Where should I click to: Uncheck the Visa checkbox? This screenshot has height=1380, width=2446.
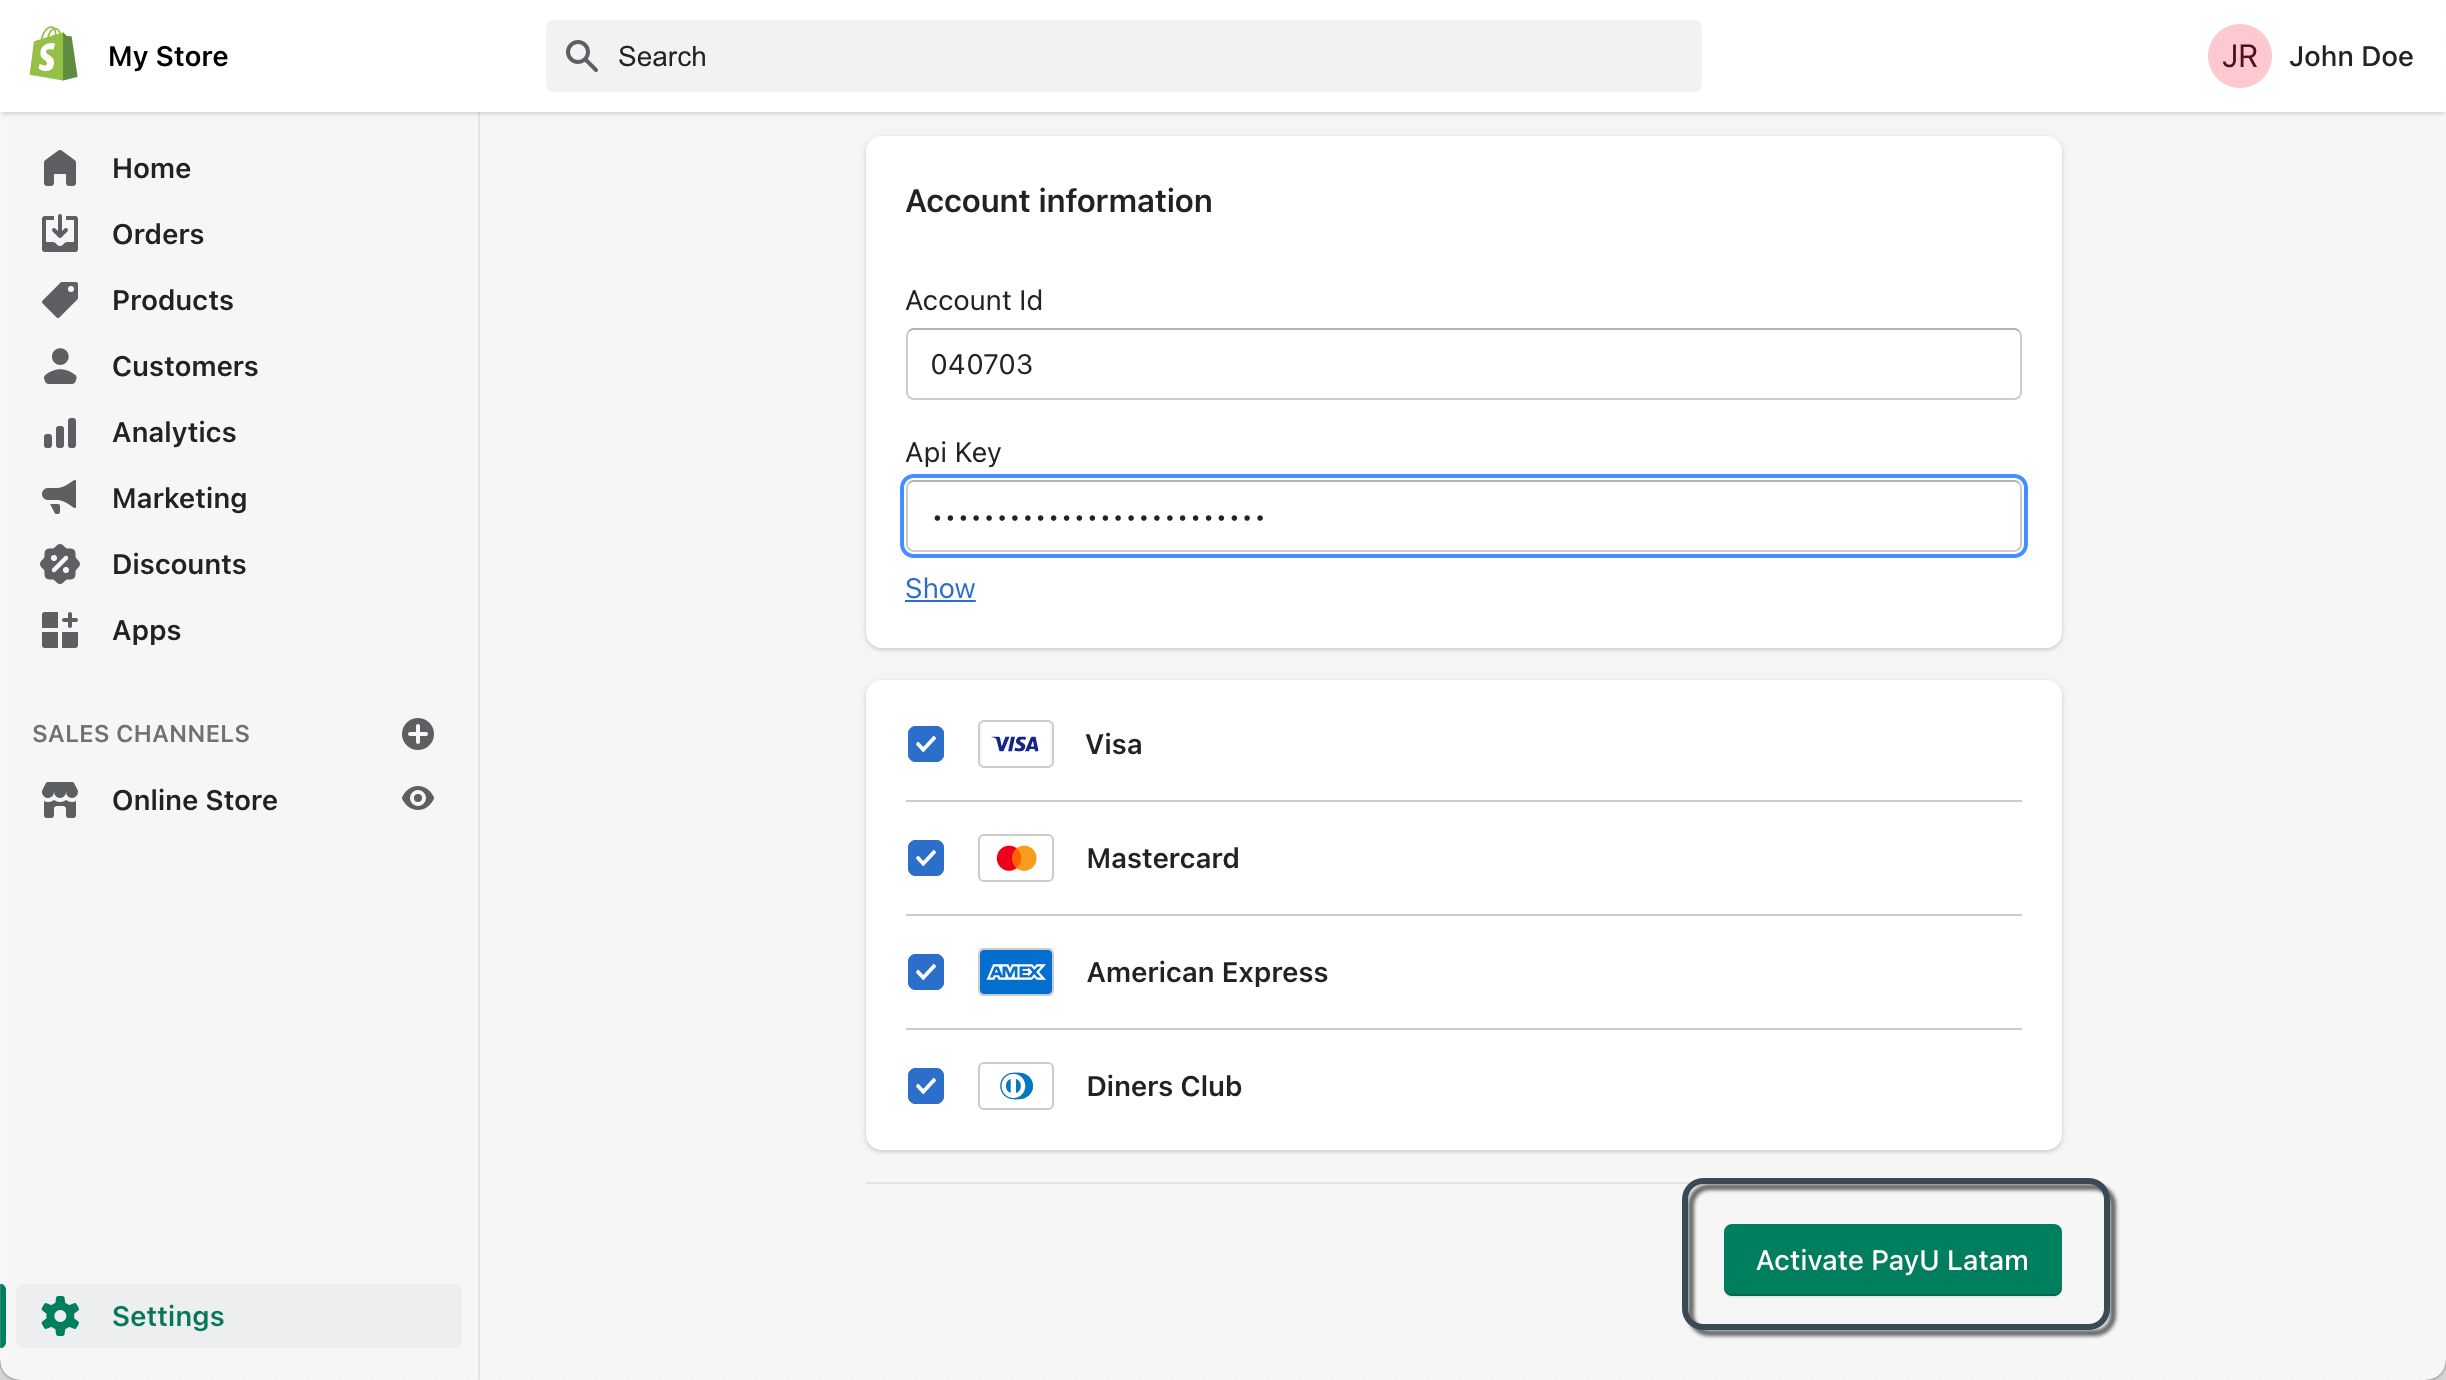[926, 744]
